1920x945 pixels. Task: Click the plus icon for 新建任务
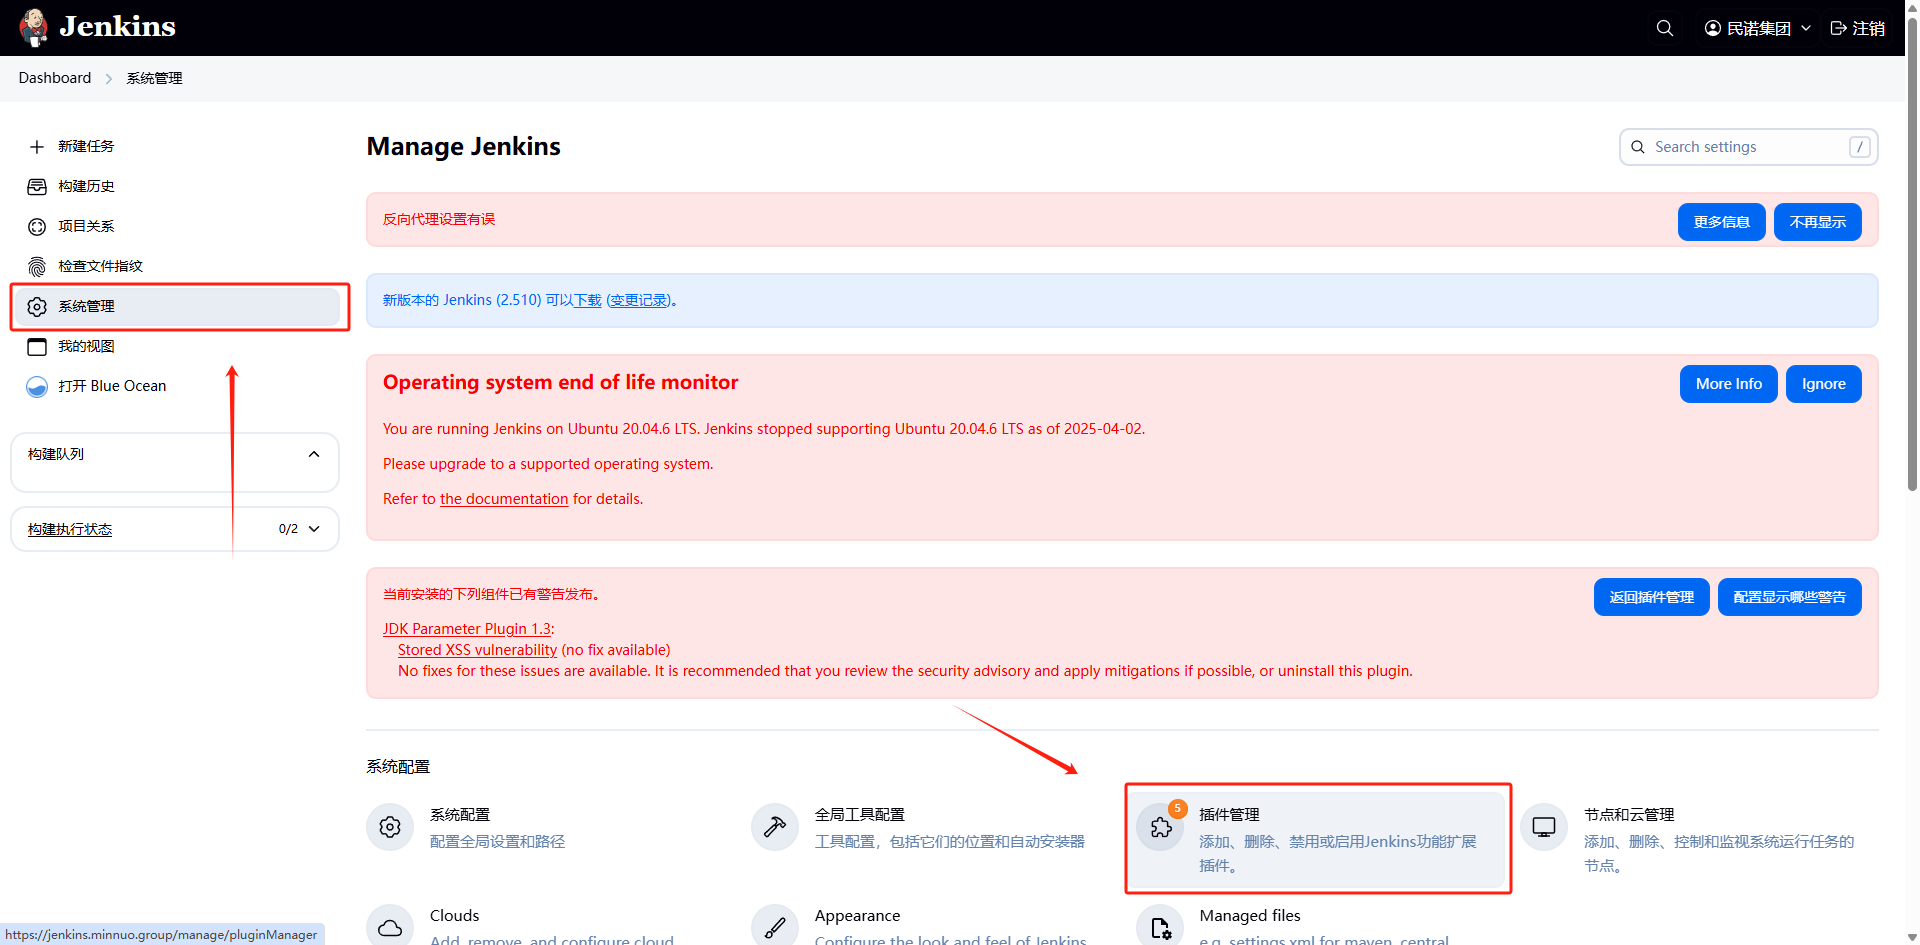point(37,147)
